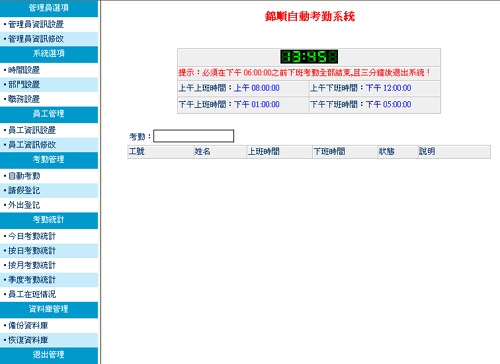The height and width of the screenshot is (364, 500).
Task: Select 職務設置 menu item
Action: (x=24, y=99)
